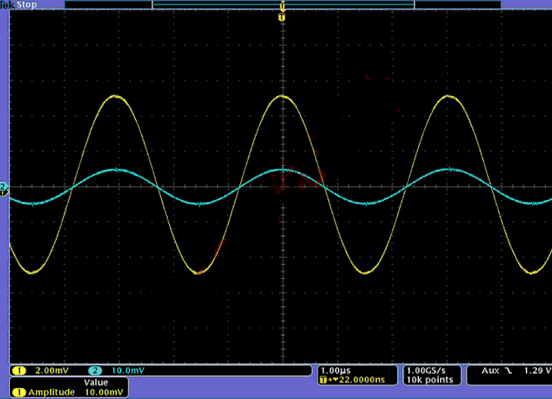
Task: Click the 1.29 V trigger level value
Action: (537, 370)
